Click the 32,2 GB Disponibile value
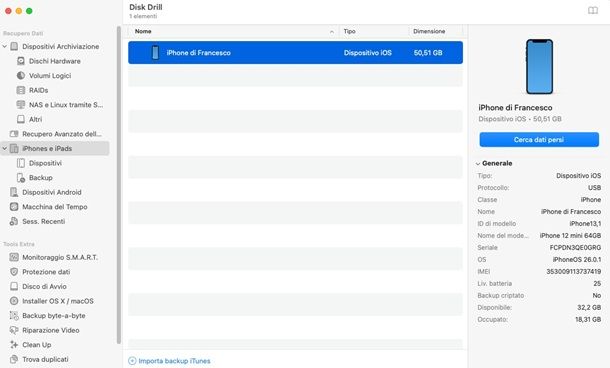The height and width of the screenshot is (368, 610). [589, 307]
